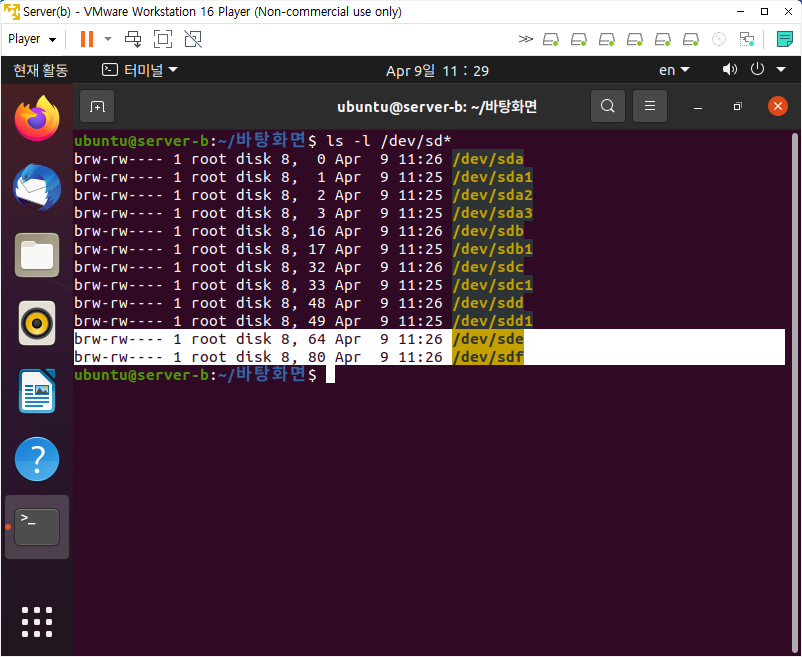
Task: Toggle VMware Unity mode icon
Action: tap(193, 39)
